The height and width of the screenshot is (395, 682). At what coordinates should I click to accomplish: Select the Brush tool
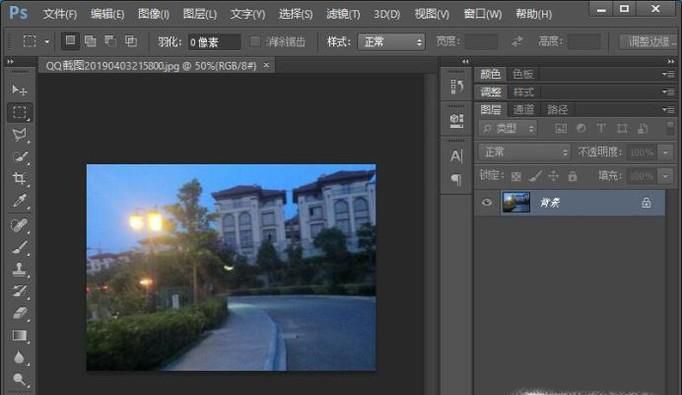[x=19, y=247]
